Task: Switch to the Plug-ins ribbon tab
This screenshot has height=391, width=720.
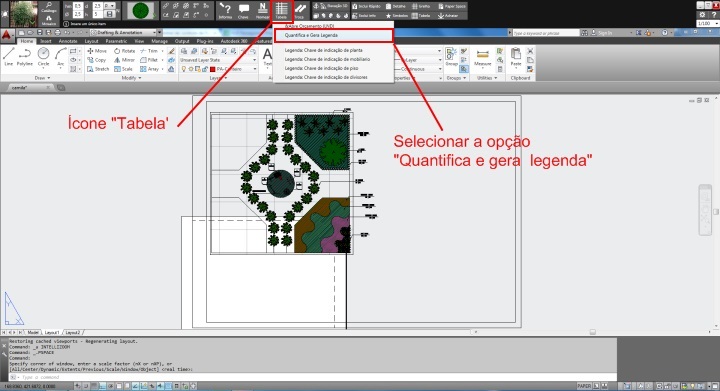Action: pos(205,41)
